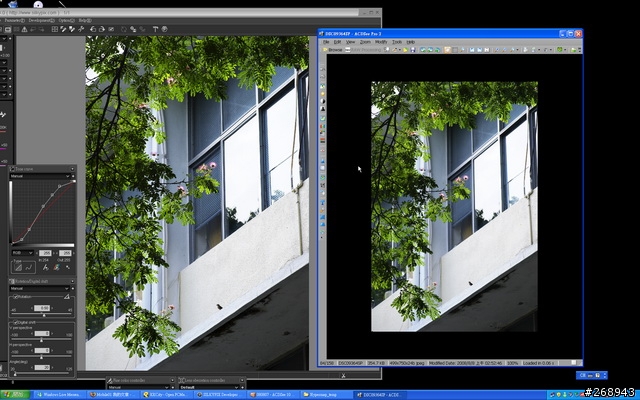The width and height of the screenshot is (640, 400).
Task: Click the rotate right icon in SILKYPIX toolbar
Action: 102,29
